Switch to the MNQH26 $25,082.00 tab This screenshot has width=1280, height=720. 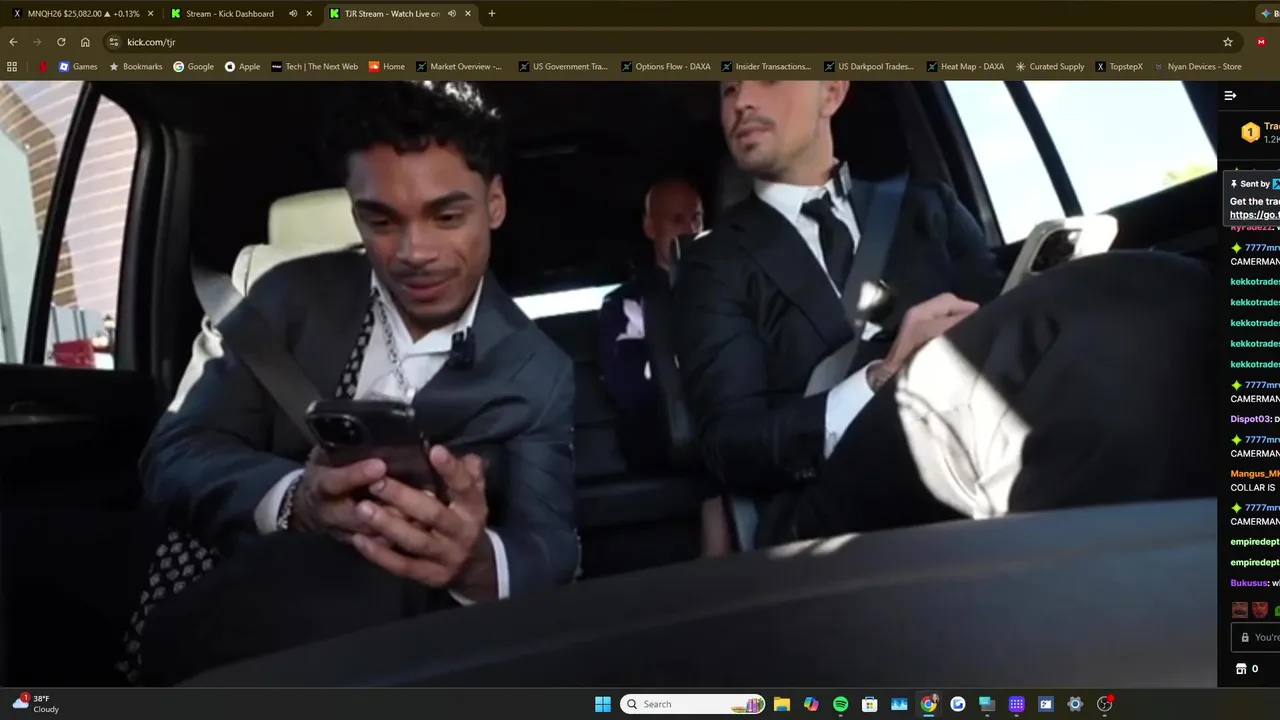84,14
